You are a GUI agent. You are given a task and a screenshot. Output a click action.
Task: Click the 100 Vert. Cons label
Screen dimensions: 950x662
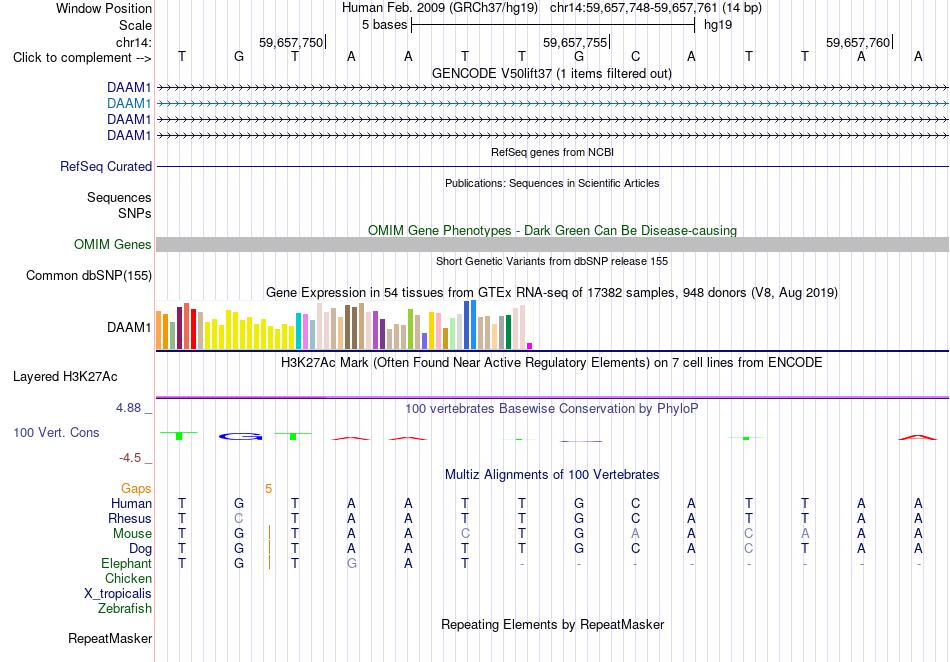point(56,432)
